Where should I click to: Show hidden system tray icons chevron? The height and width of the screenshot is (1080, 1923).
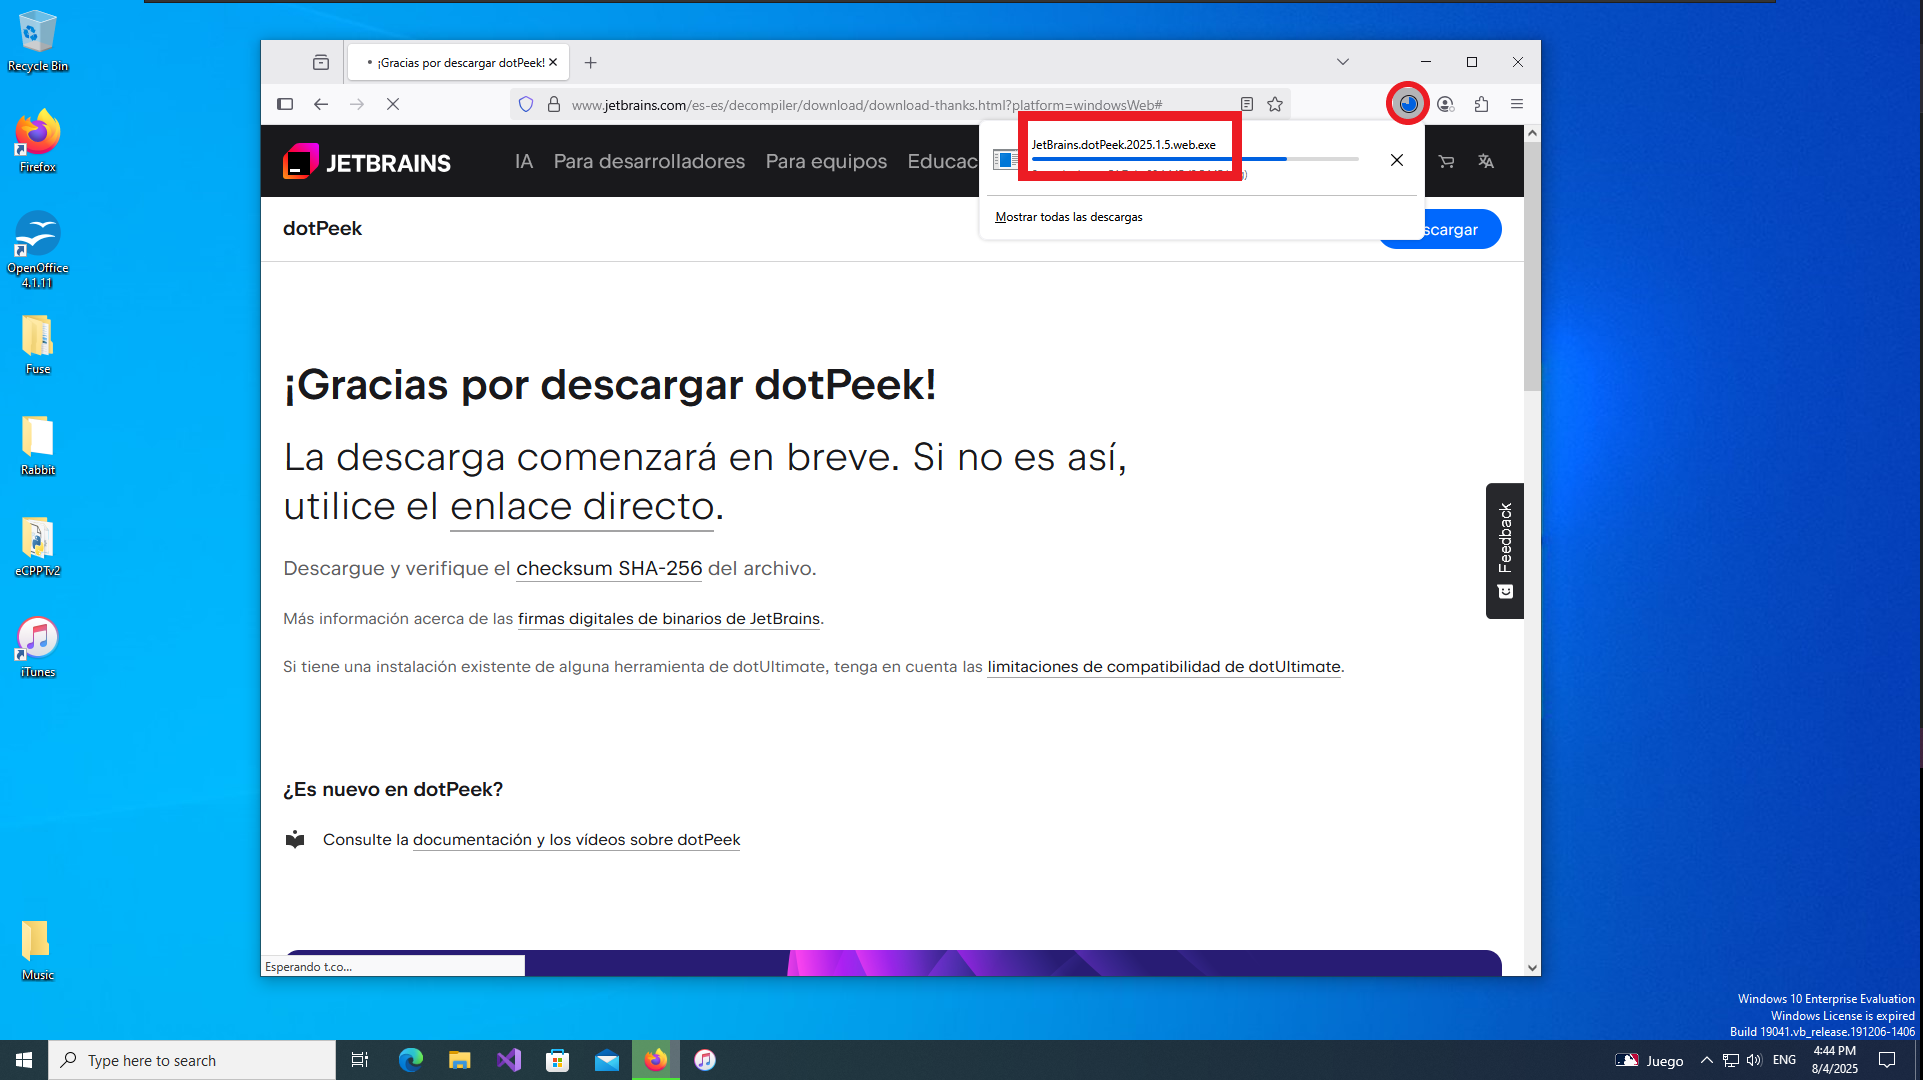coord(1707,1060)
